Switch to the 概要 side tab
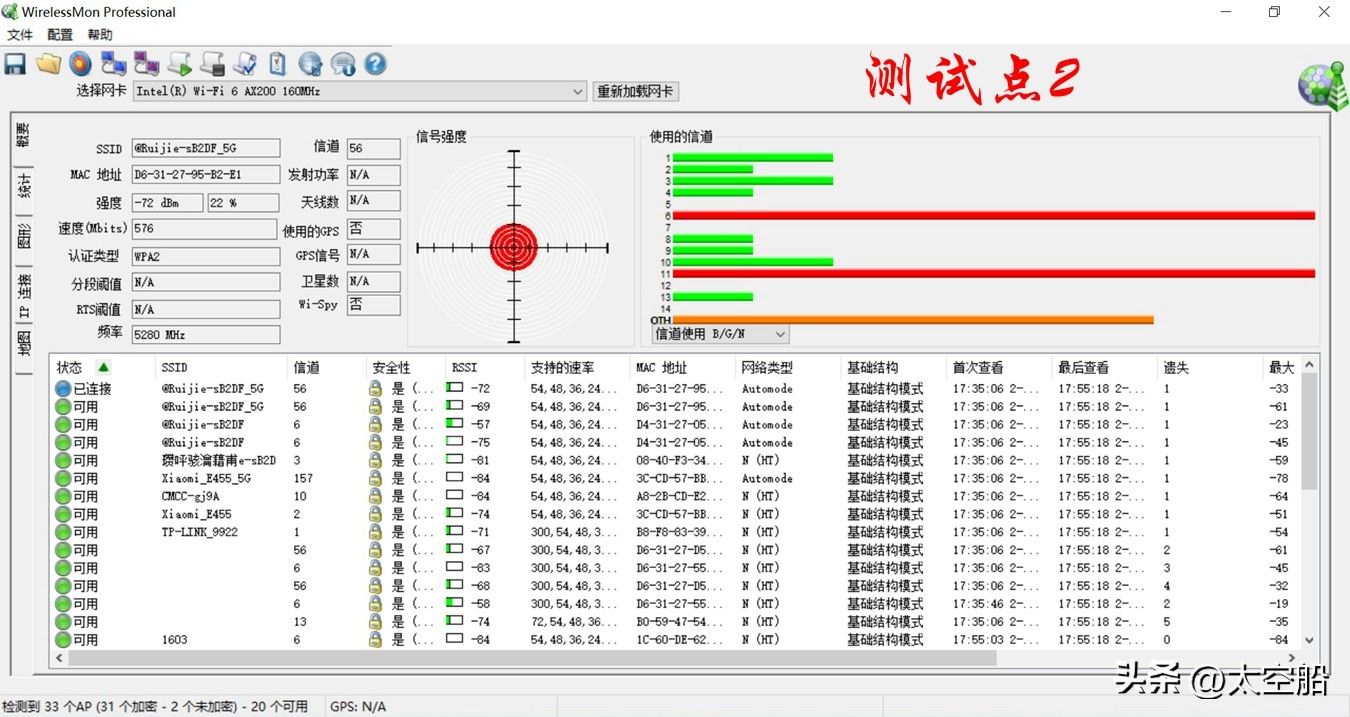1350x717 pixels. [22, 136]
